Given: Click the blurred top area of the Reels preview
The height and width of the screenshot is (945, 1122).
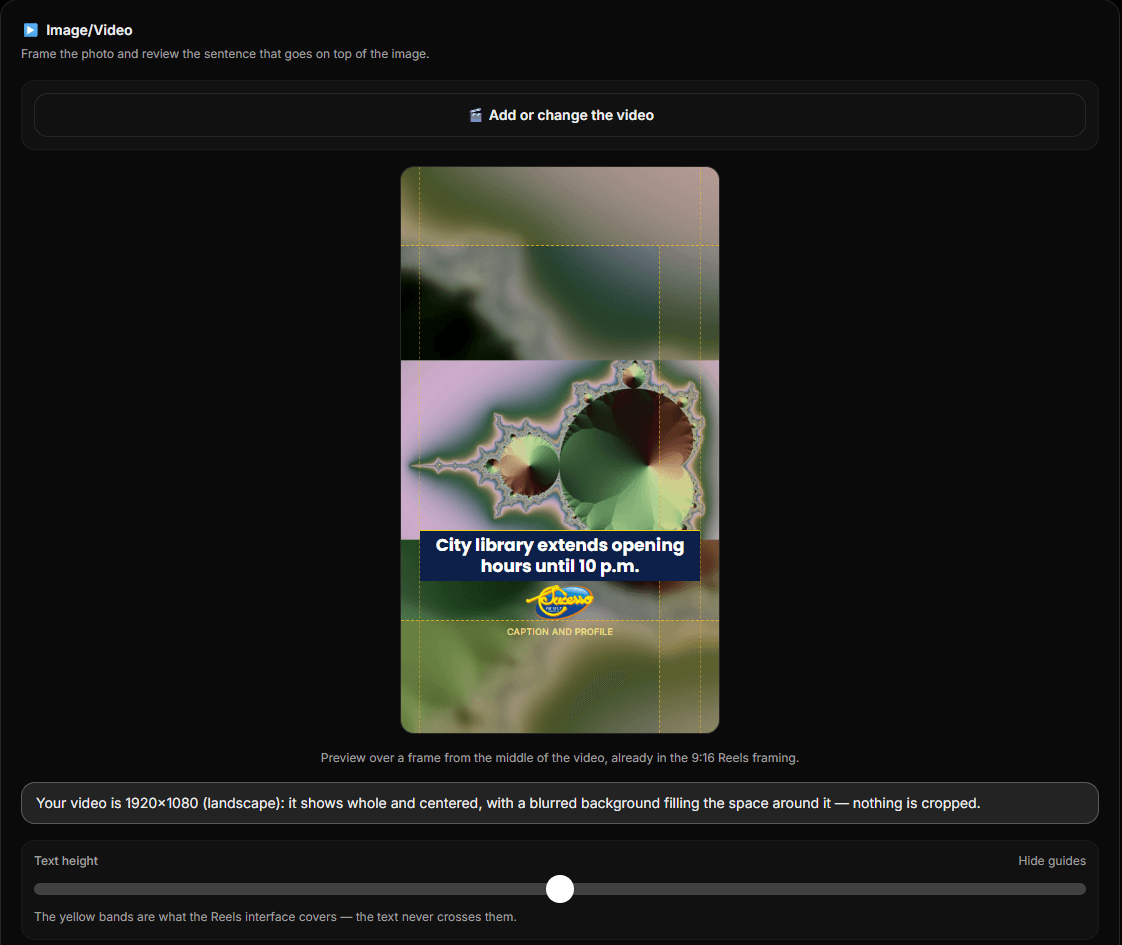Looking at the screenshot, I should pyautogui.click(x=560, y=263).
